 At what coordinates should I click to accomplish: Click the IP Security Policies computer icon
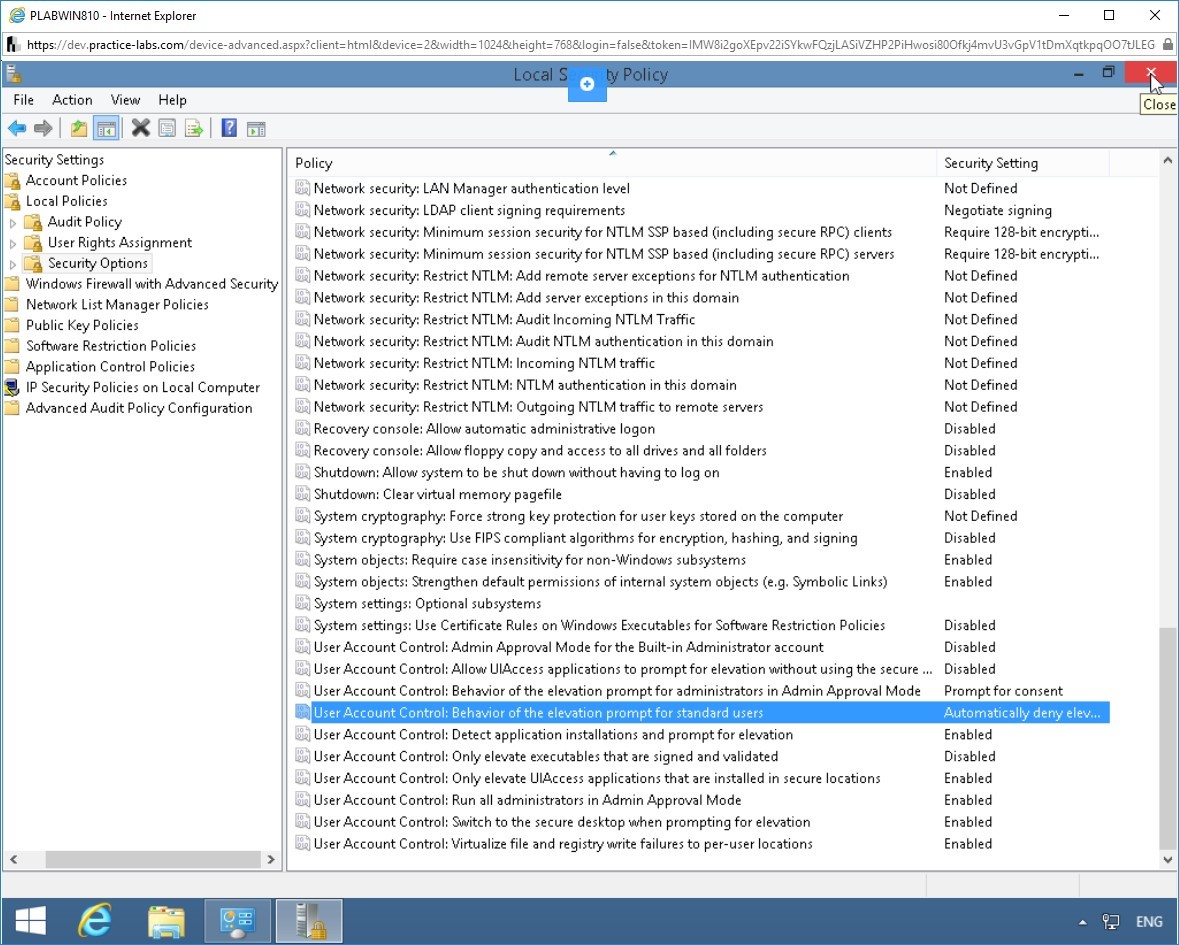12,387
